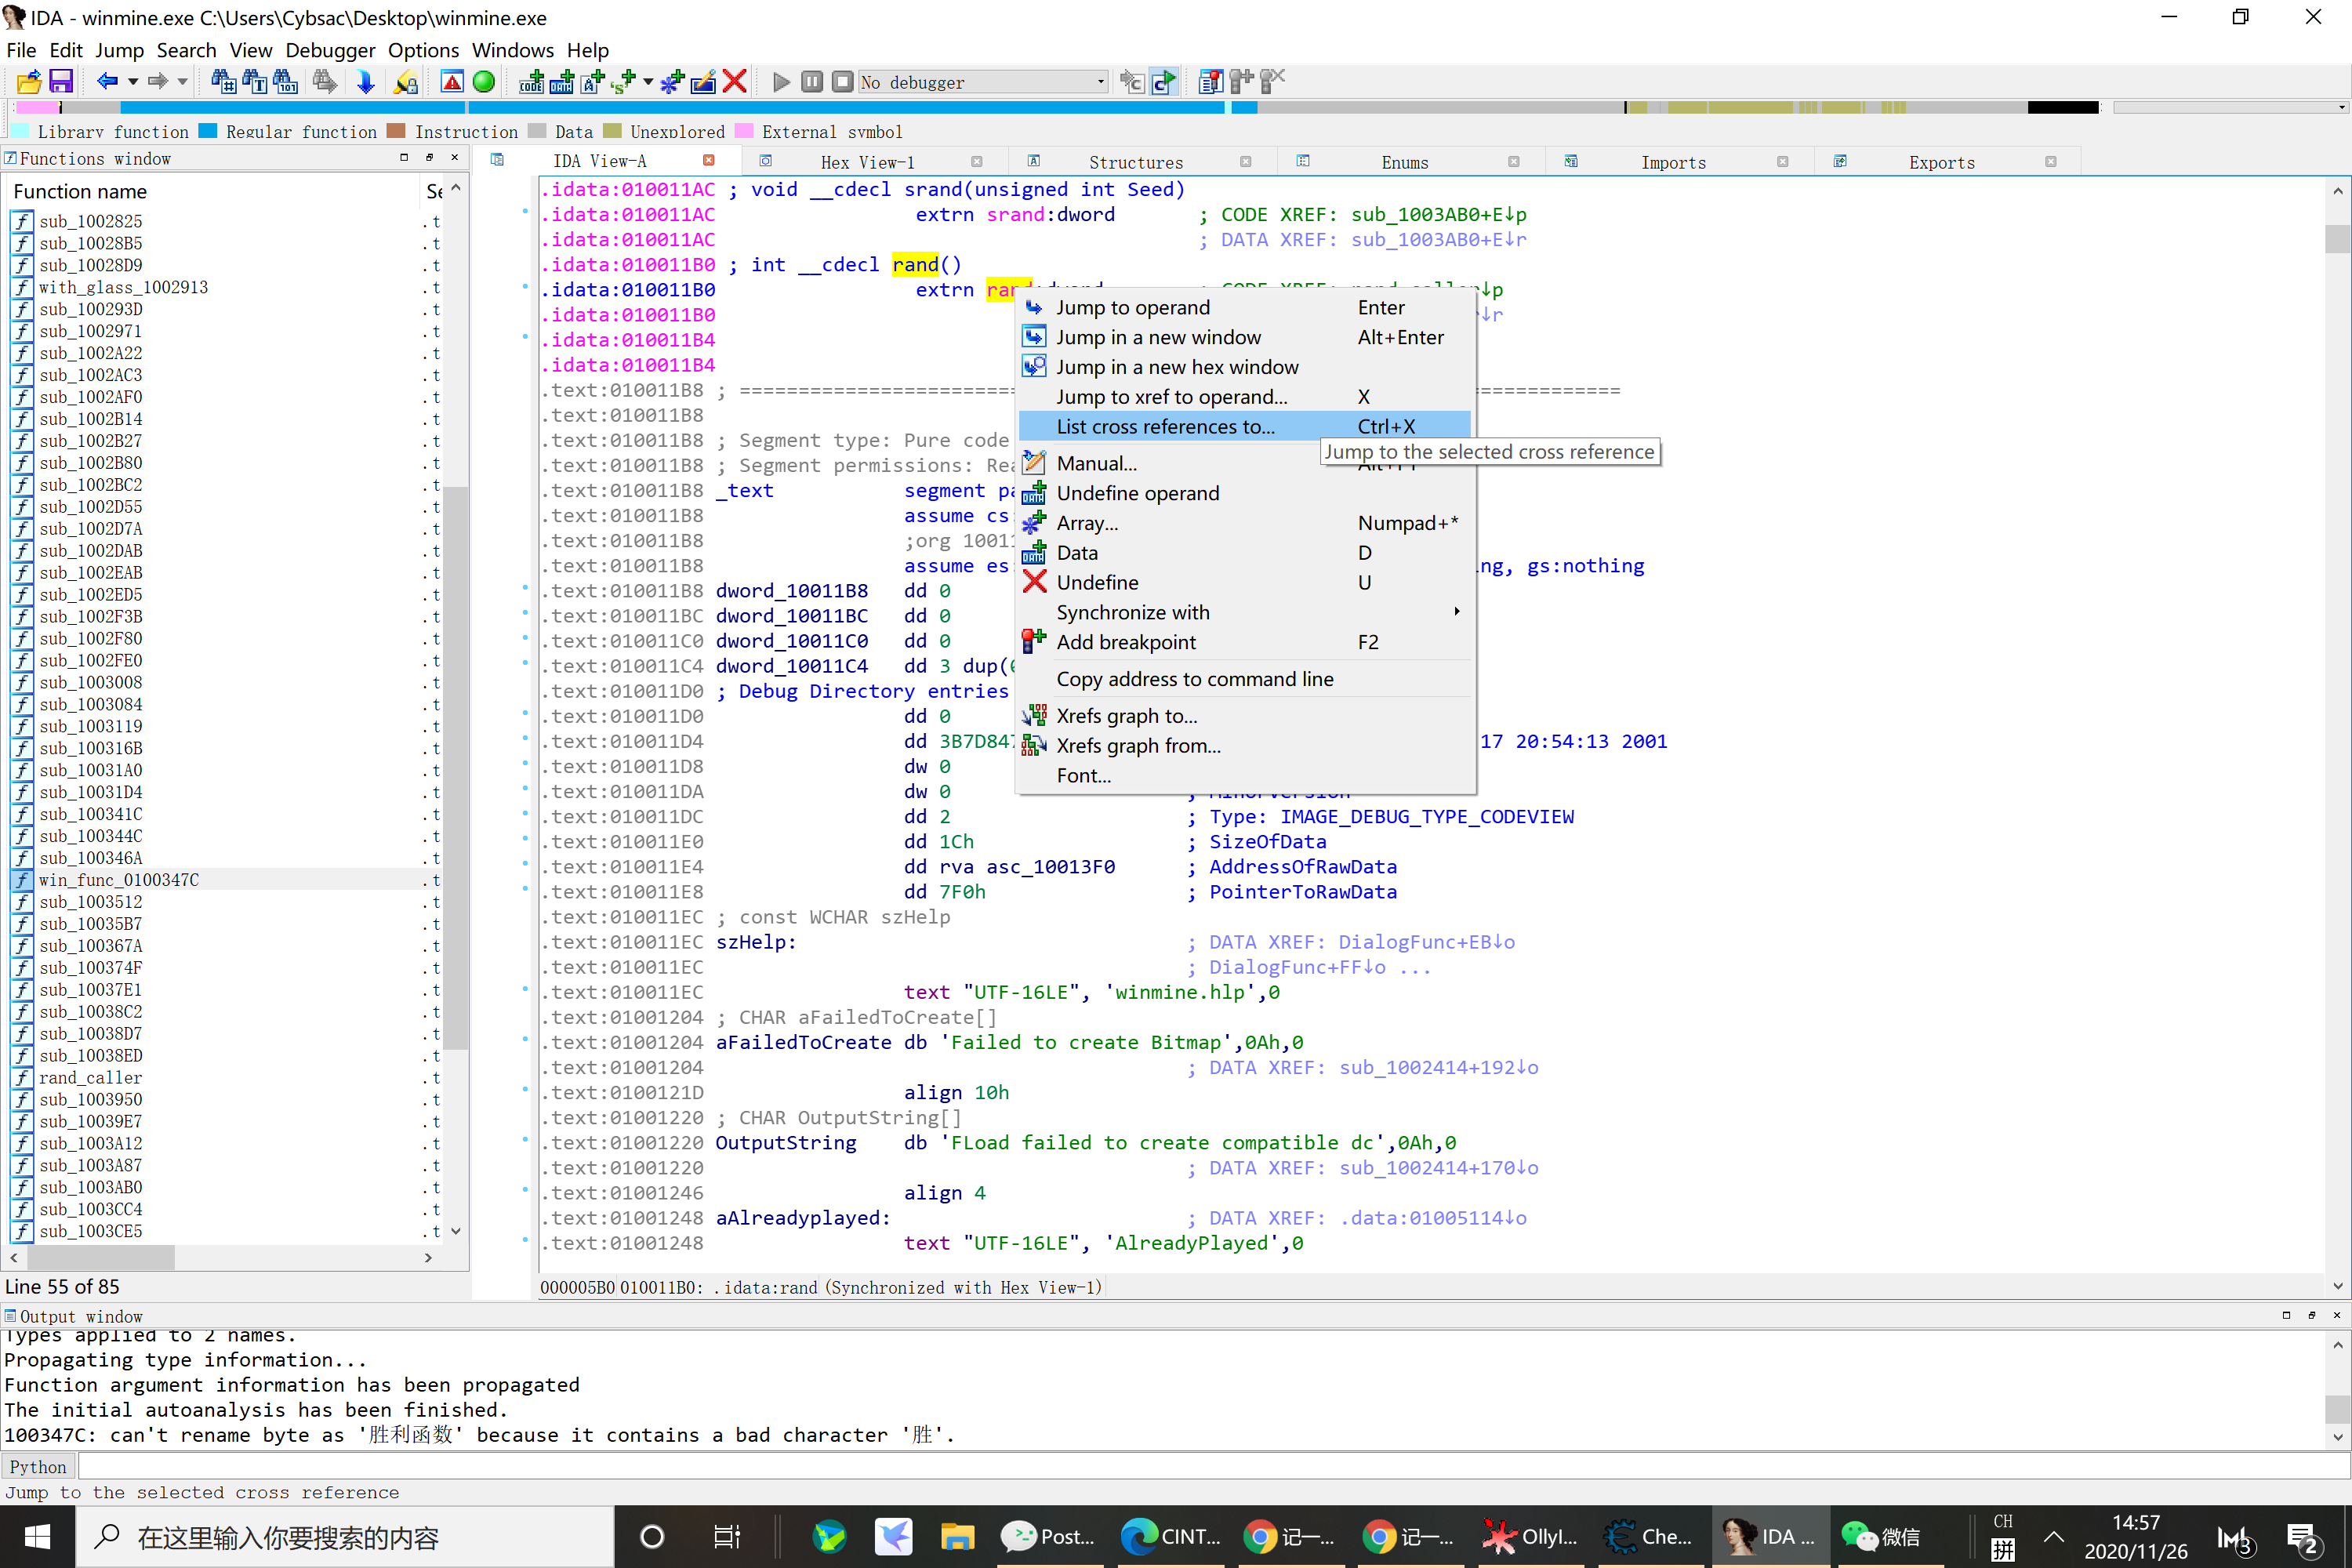Viewport: 2352px width, 1568px height.
Task: Click the Python command input field
Action: pyautogui.click(x=1212, y=1467)
